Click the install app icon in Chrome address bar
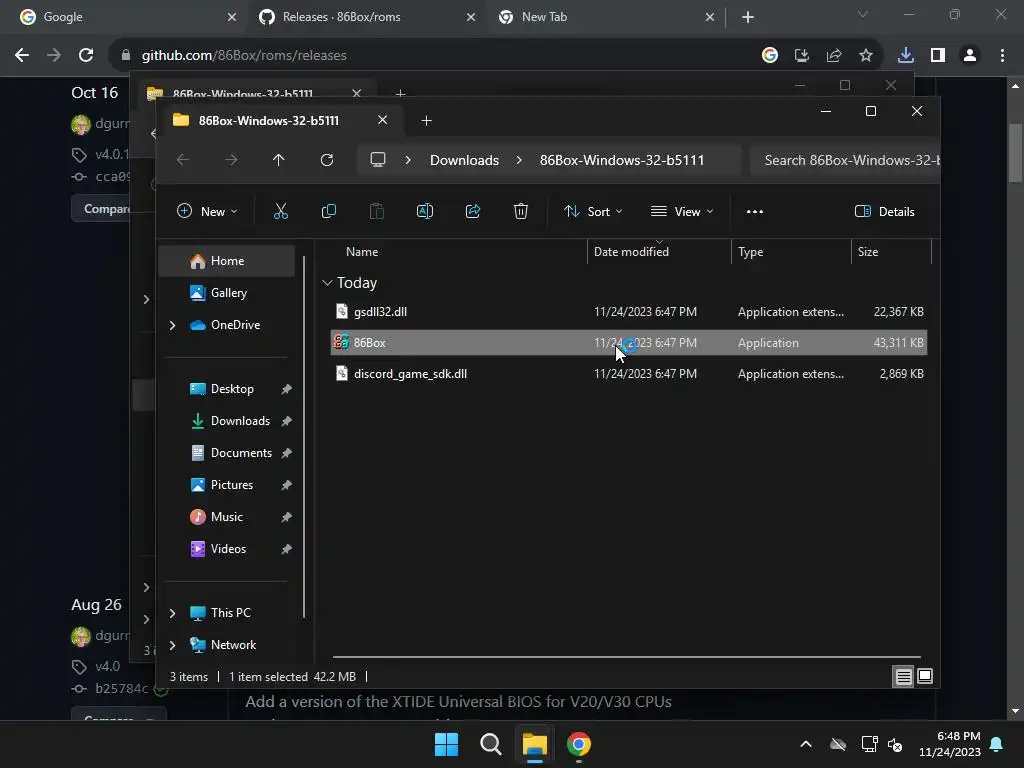Screen dimensions: 1024x768 801,56
